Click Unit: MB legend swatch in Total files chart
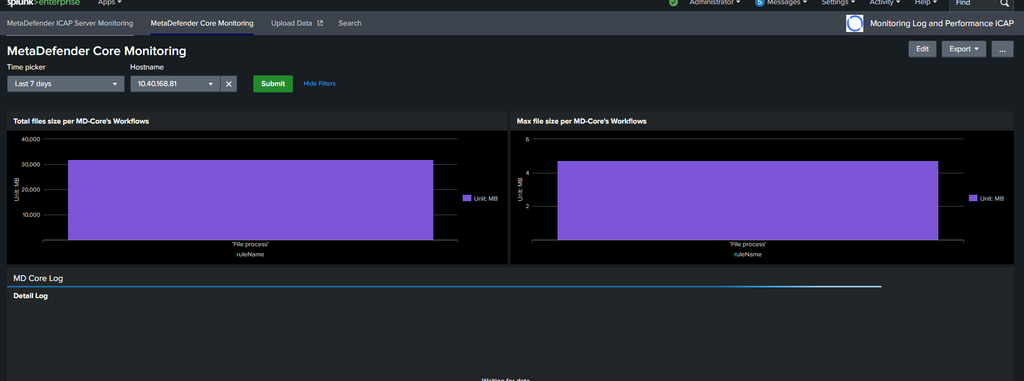The width and height of the screenshot is (1024, 381). click(x=466, y=198)
